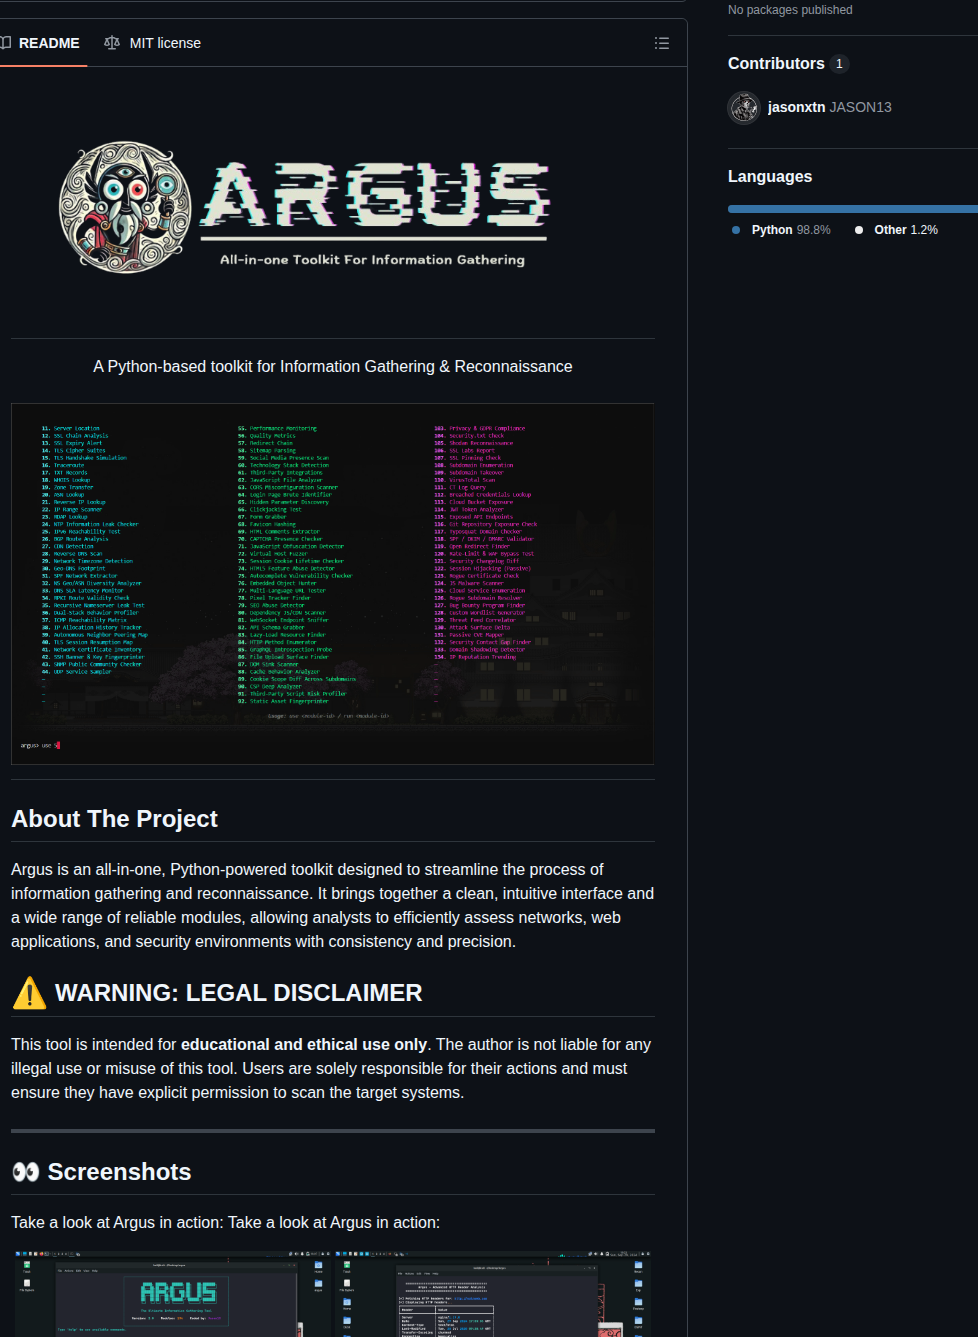Viewport: 978px width, 1337px height.
Task: Click the Python blue language dot
Action: coord(736,230)
